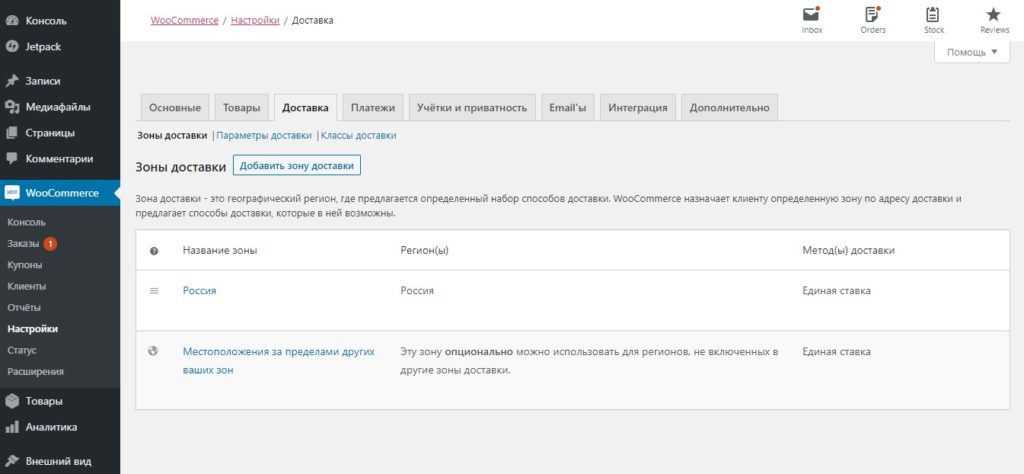Click the Записи pin icon
Image resolution: width=1024 pixels, height=474 pixels.
click(11, 81)
